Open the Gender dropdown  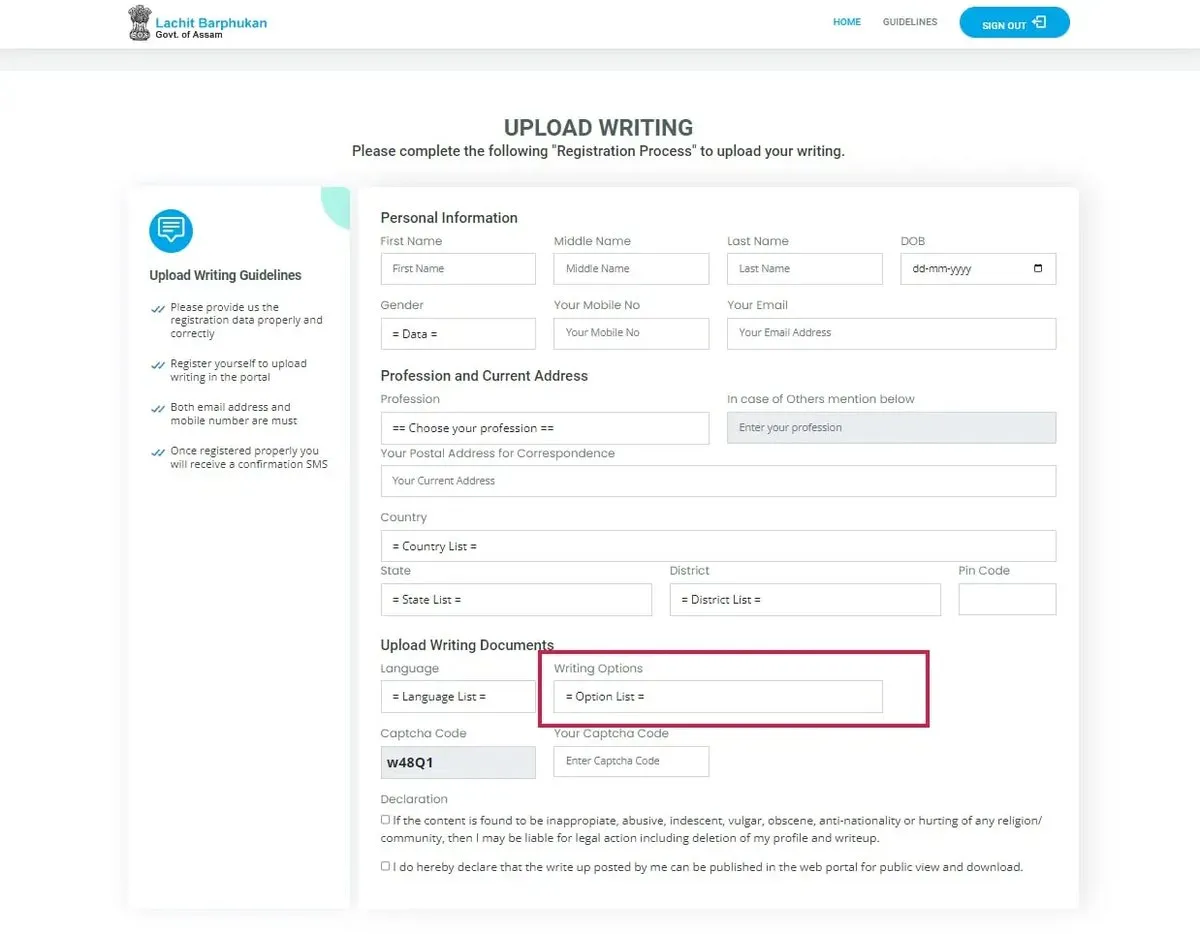tap(458, 333)
